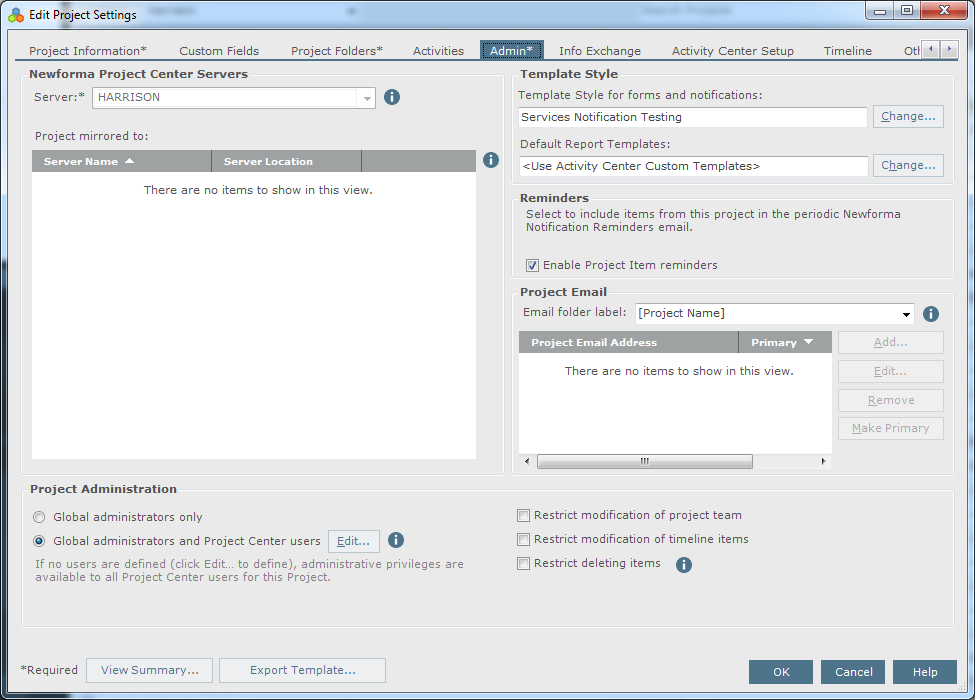This screenshot has width=975, height=700.
Task: Click Change for Template Style
Action: [908, 116]
